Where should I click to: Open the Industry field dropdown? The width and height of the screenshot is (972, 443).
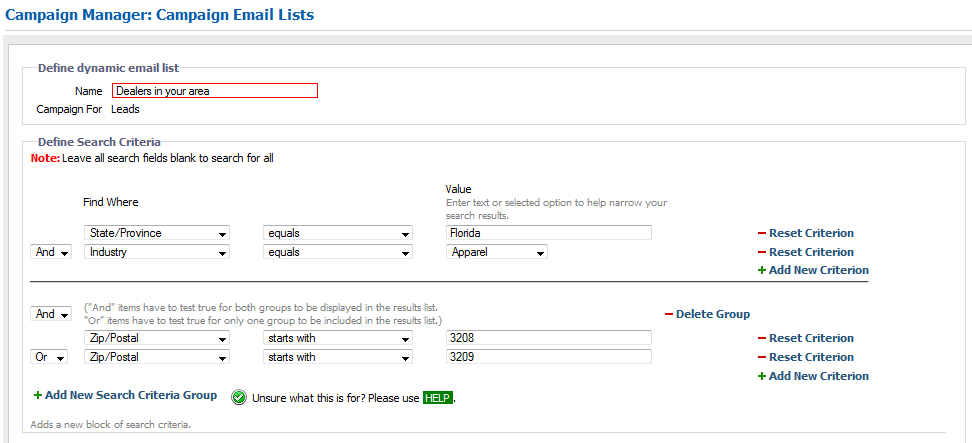[x=157, y=252]
